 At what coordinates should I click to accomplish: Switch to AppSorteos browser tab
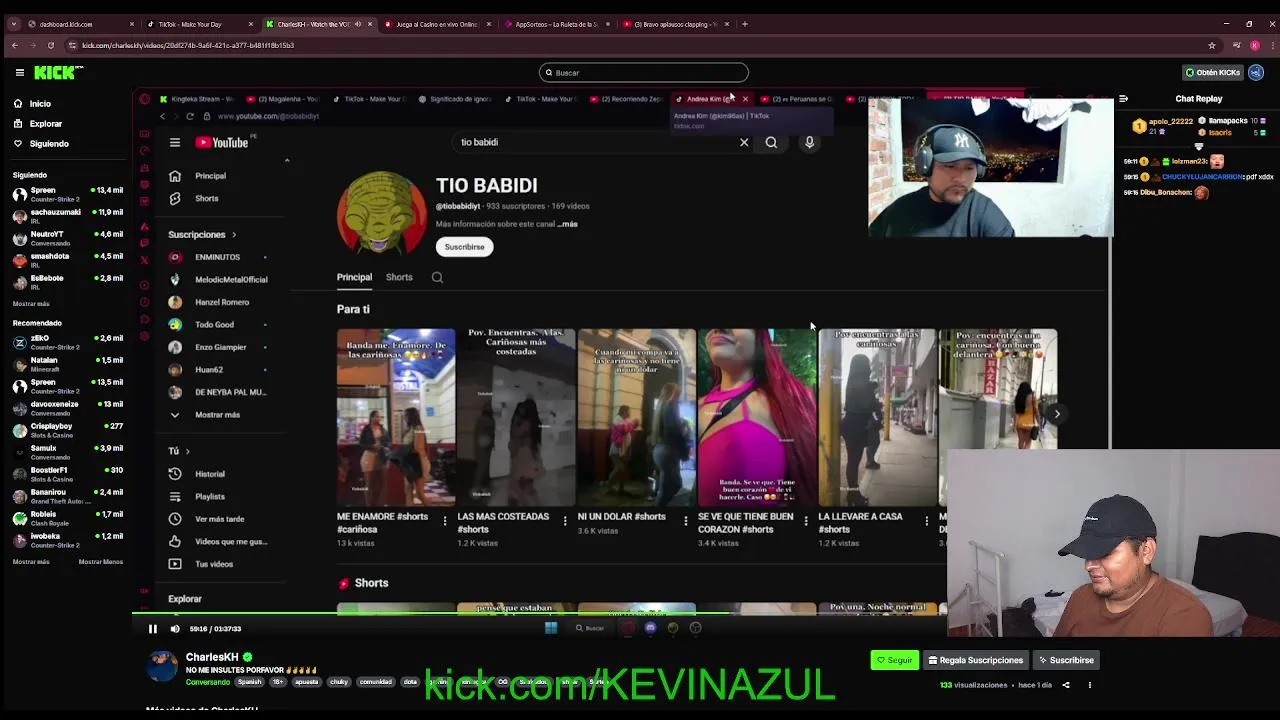tap(554, 24)
